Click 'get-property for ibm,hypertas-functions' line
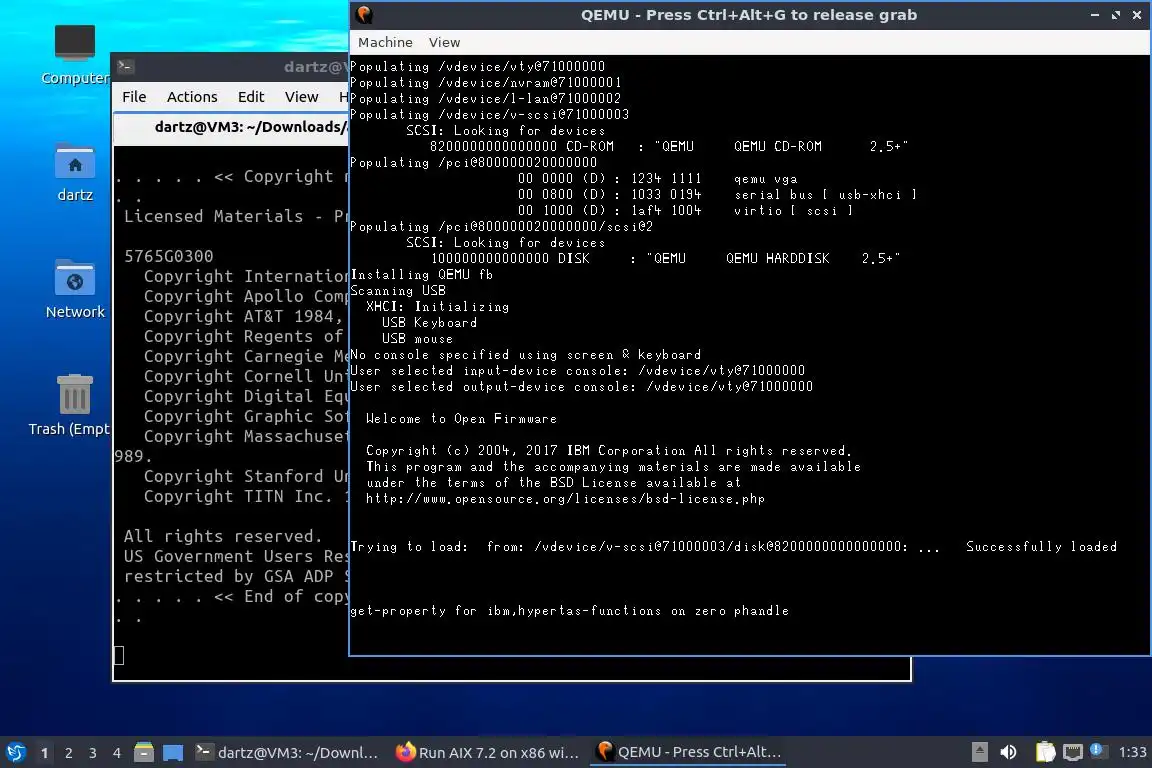 coord(569,611)
